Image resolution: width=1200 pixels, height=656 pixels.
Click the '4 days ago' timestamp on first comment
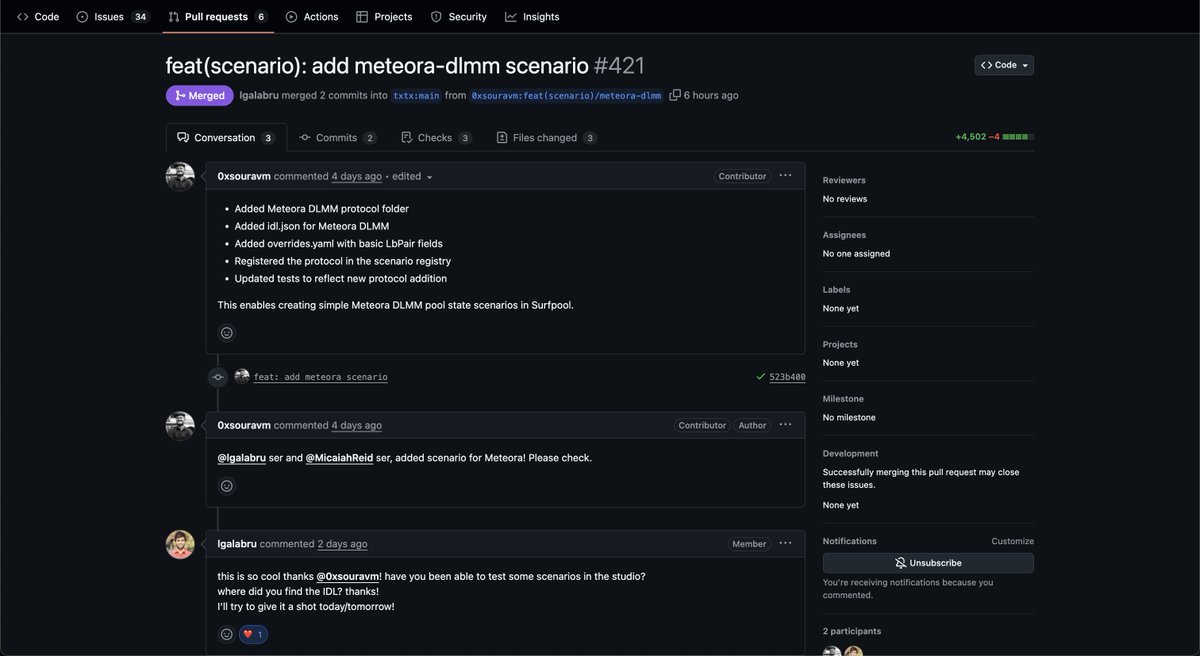click(357, 176)
